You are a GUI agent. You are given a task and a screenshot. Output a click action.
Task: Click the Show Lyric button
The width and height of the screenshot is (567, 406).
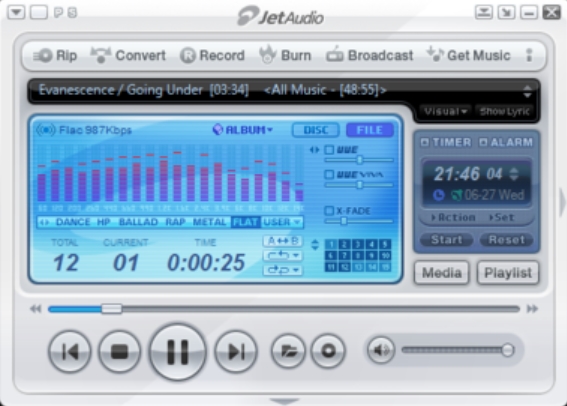[x=504, y=111]
